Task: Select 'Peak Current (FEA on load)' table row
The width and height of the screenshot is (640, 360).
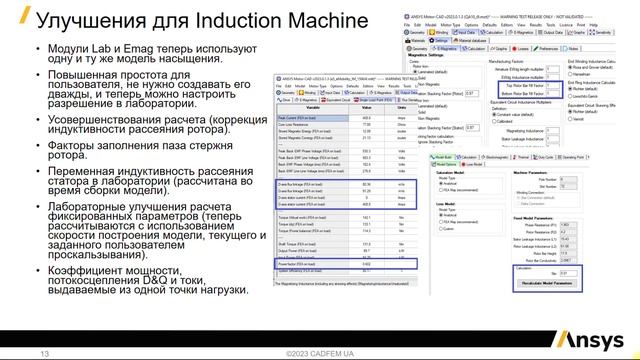Action: [x=347, y=118]
